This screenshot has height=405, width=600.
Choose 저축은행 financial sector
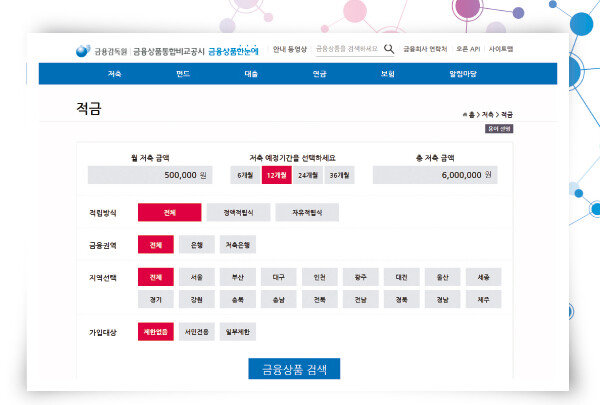coord(237,245)
